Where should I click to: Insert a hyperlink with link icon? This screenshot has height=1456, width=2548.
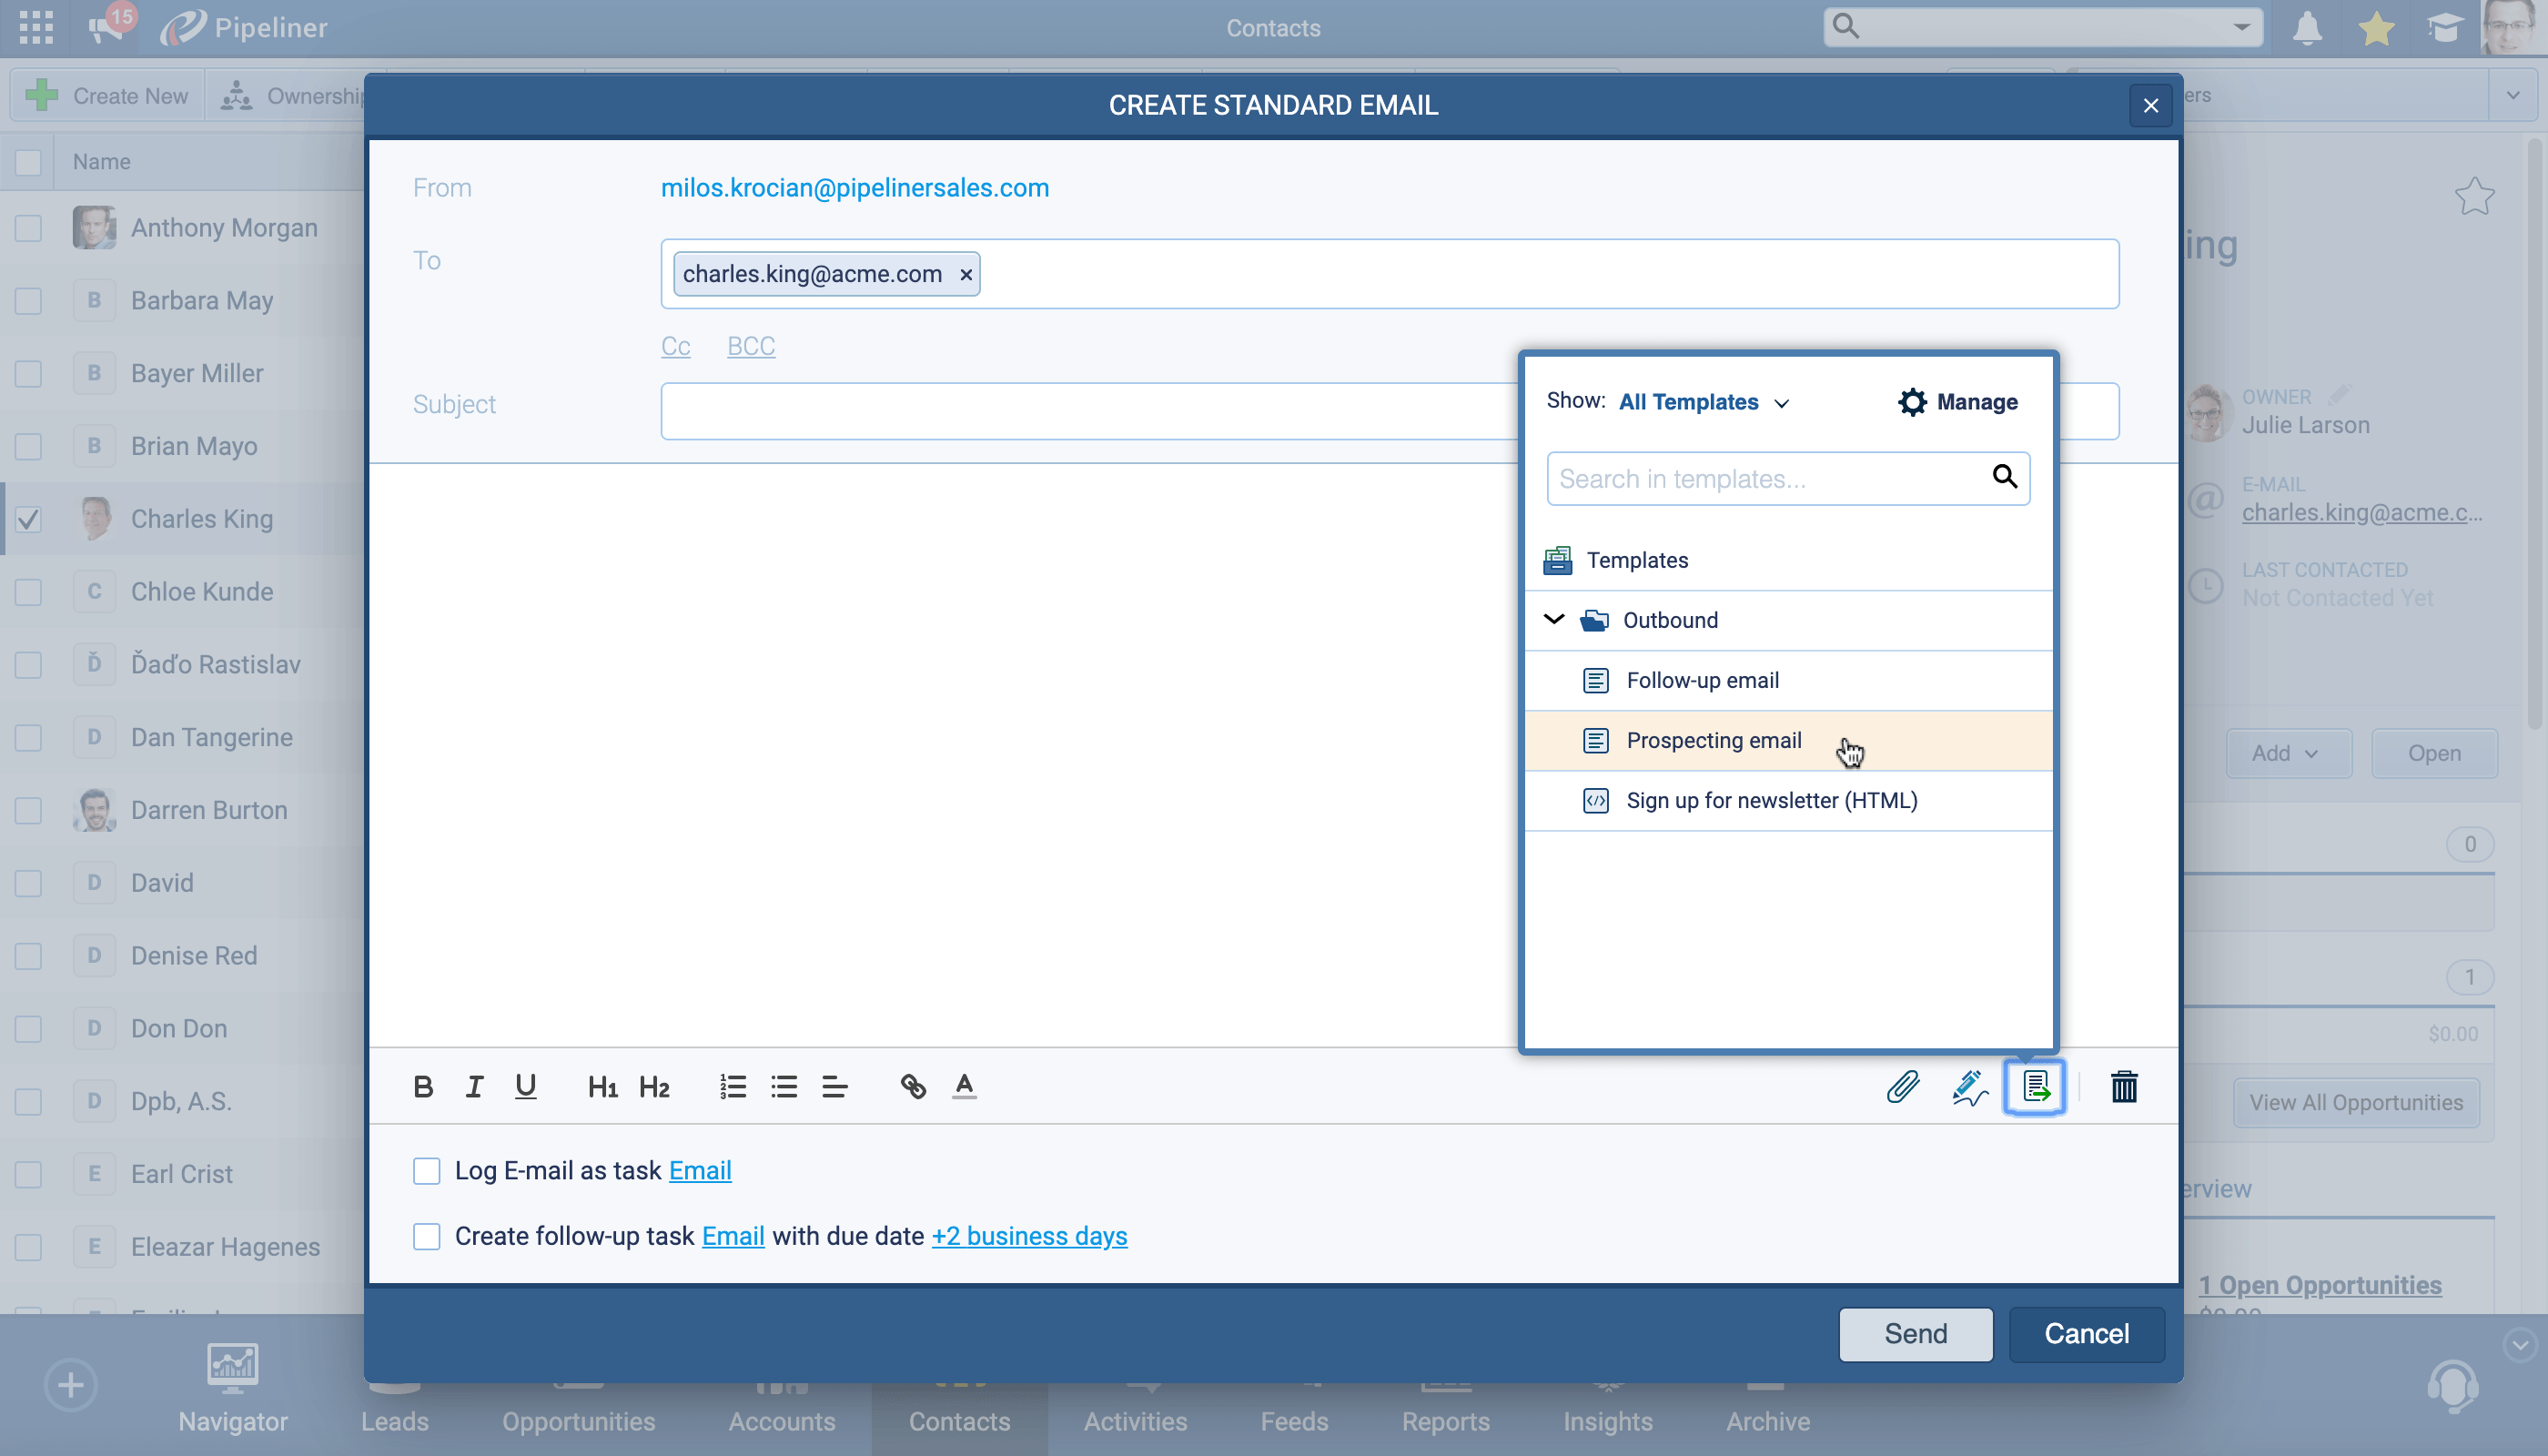(x=912, y=1086)
